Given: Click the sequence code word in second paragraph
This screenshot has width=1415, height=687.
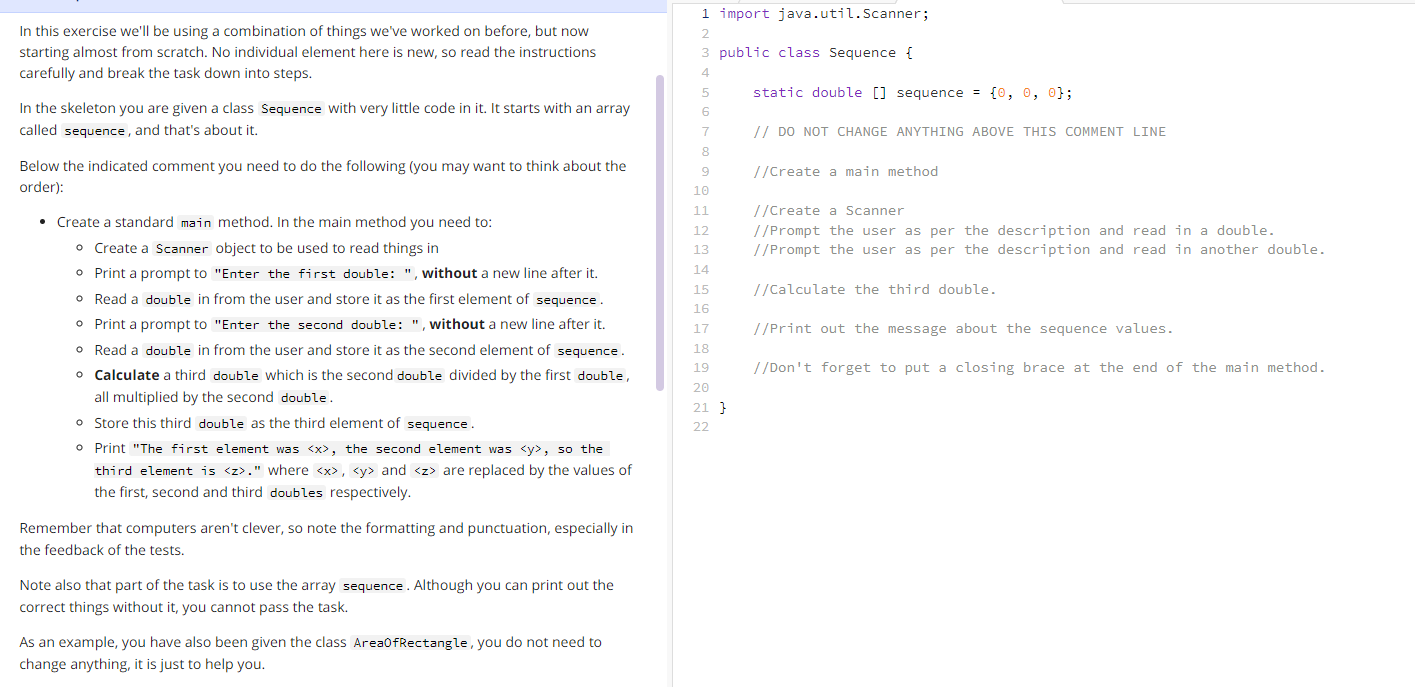Looking at the screenshot, I should click(94, 130).
